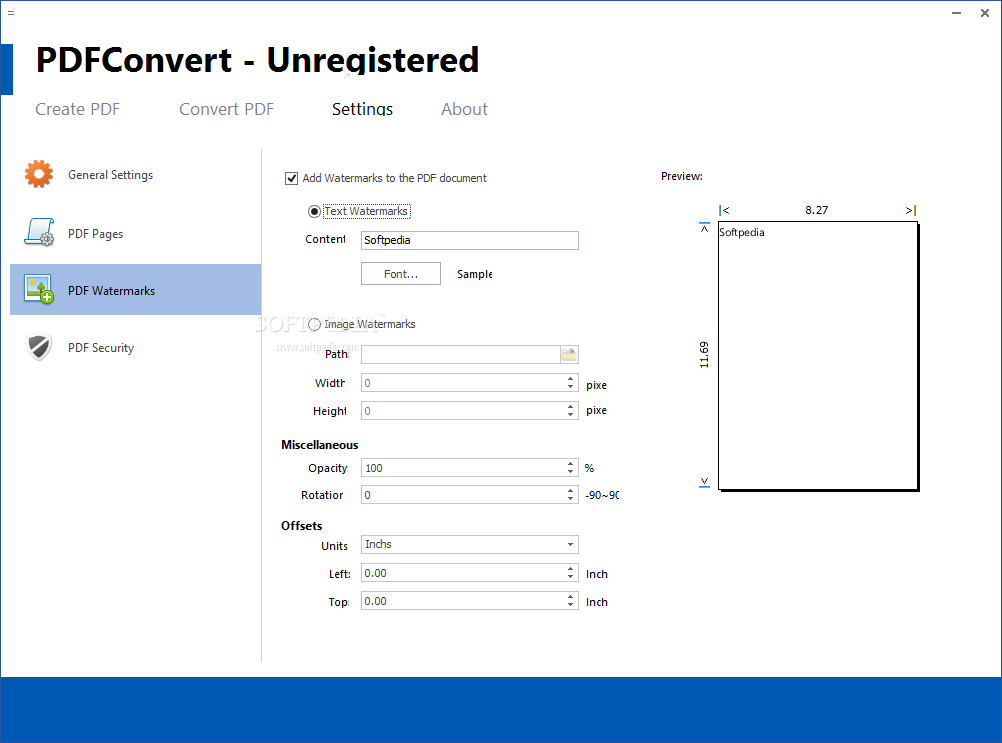
Task: Switch to the Create PDF tab
Action: pos(77,109)
